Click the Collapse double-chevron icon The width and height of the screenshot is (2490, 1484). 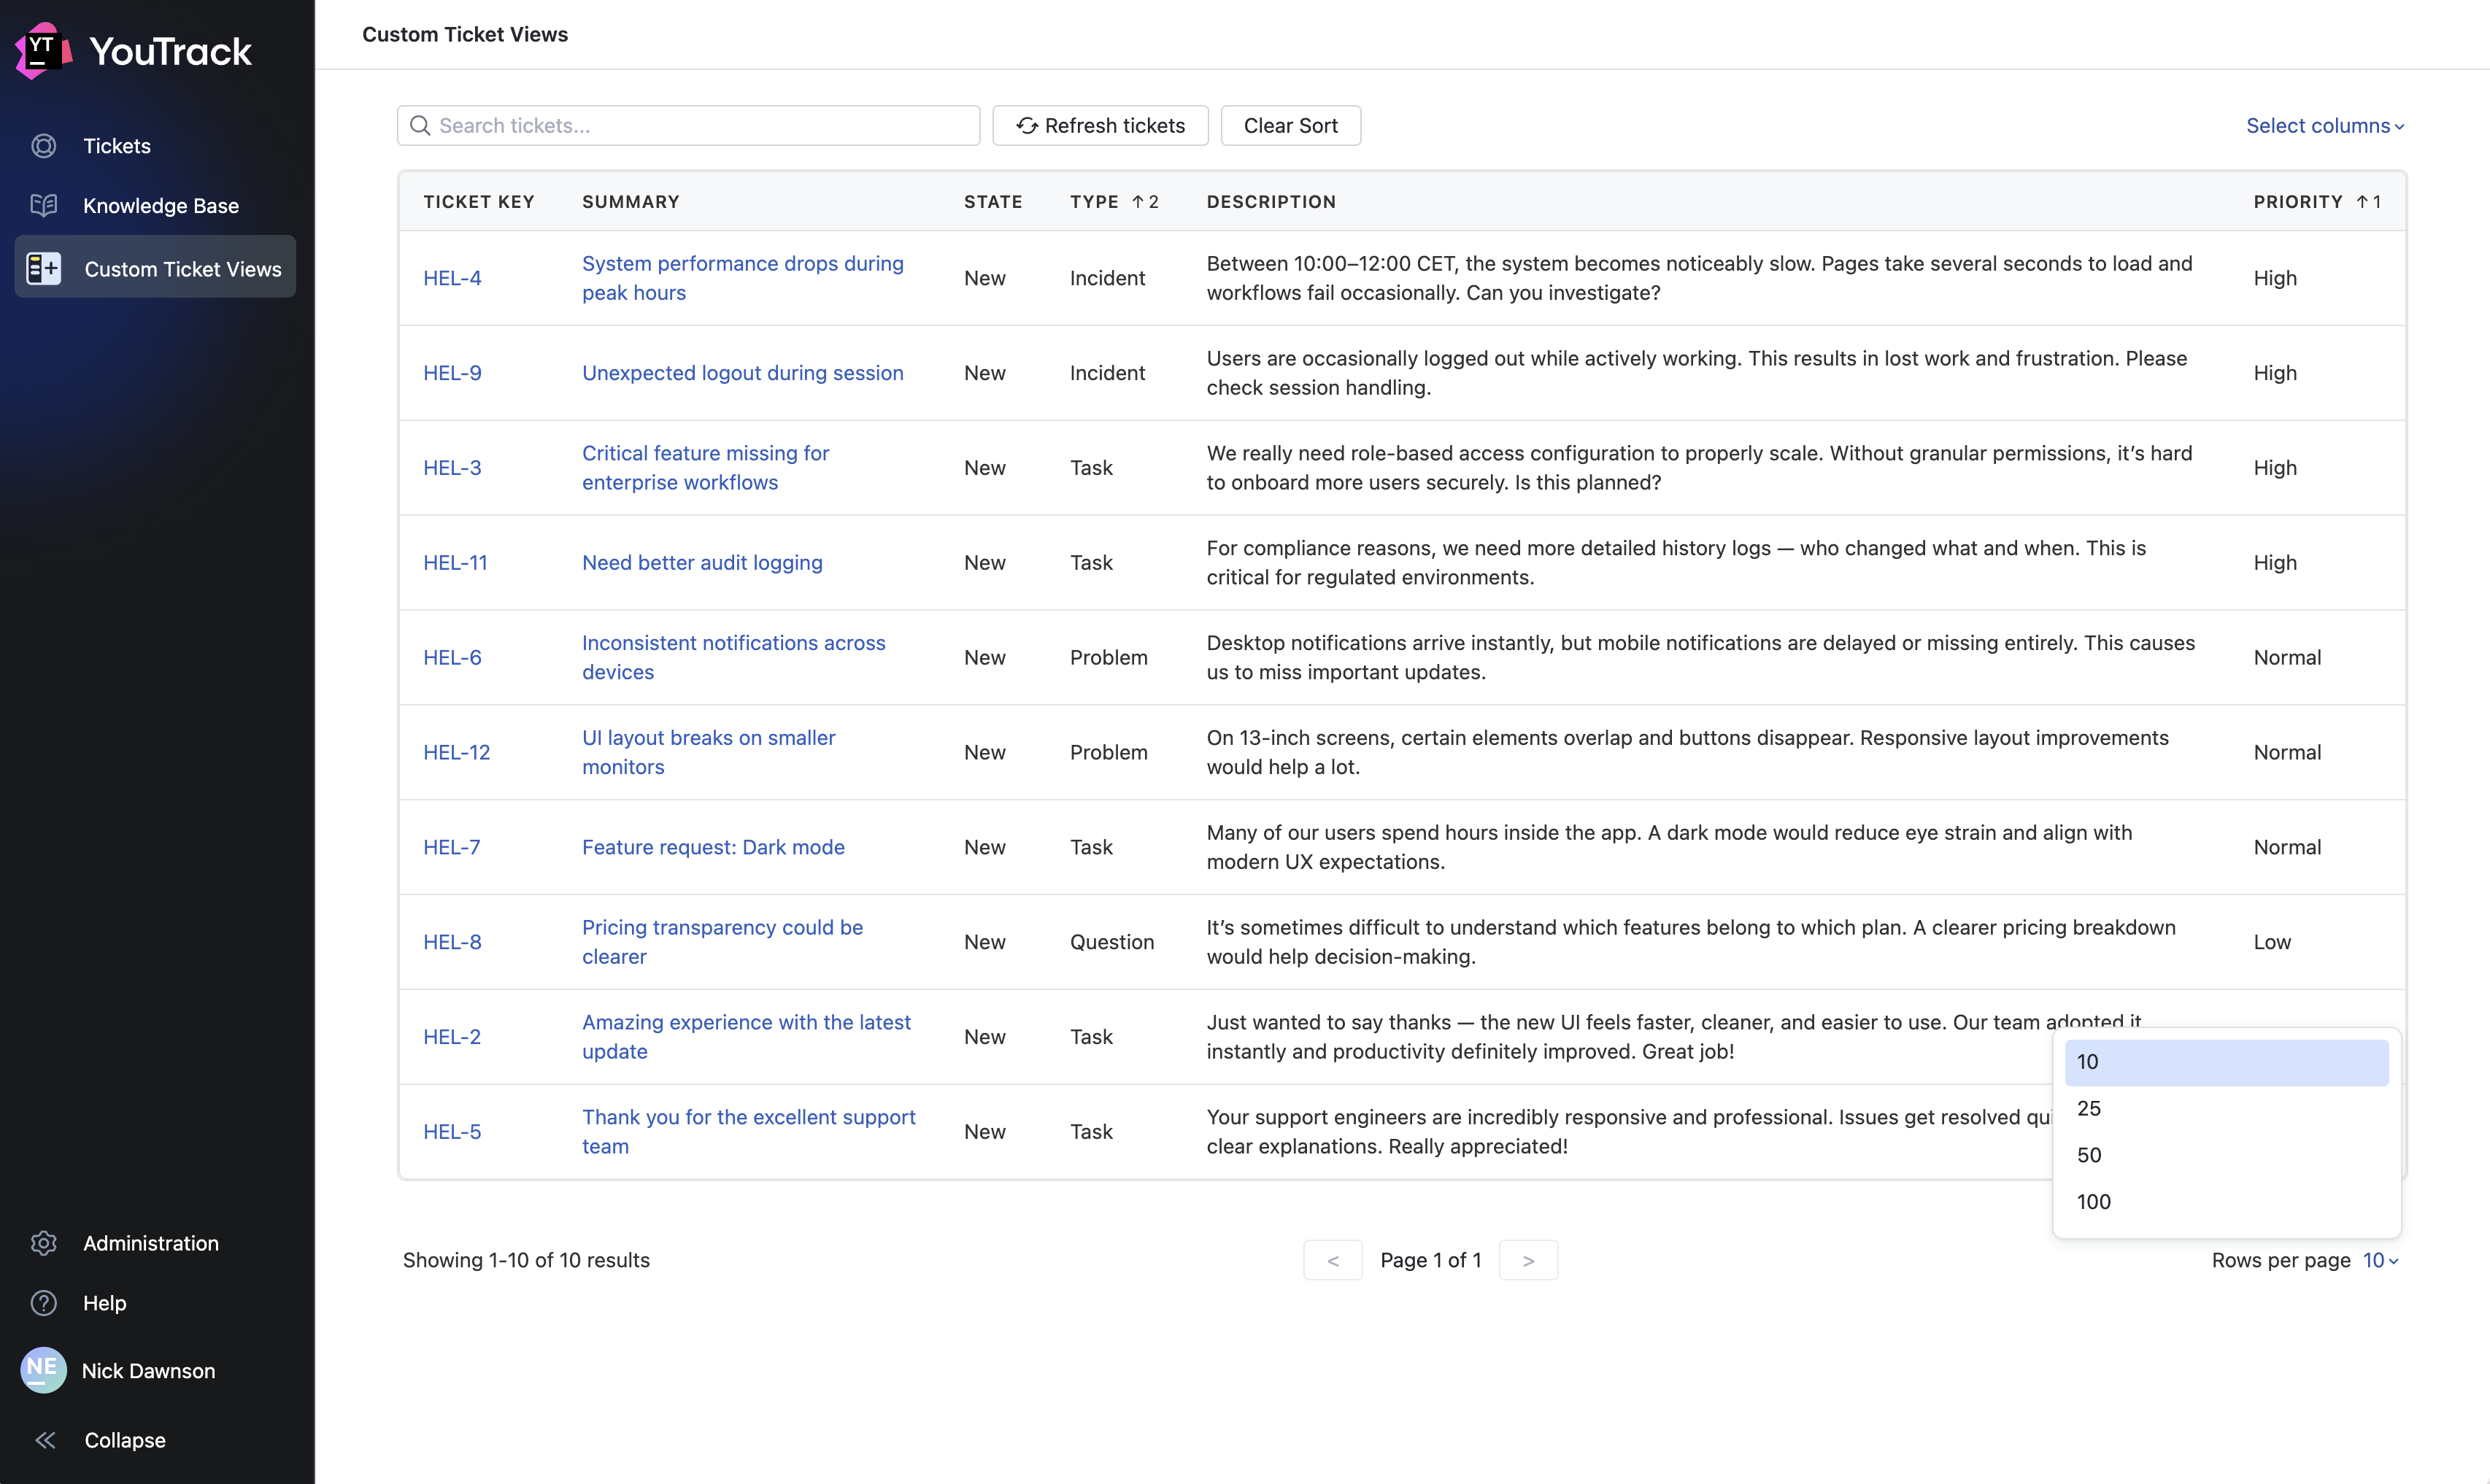pyautogui.click(x=45, y=1440)
